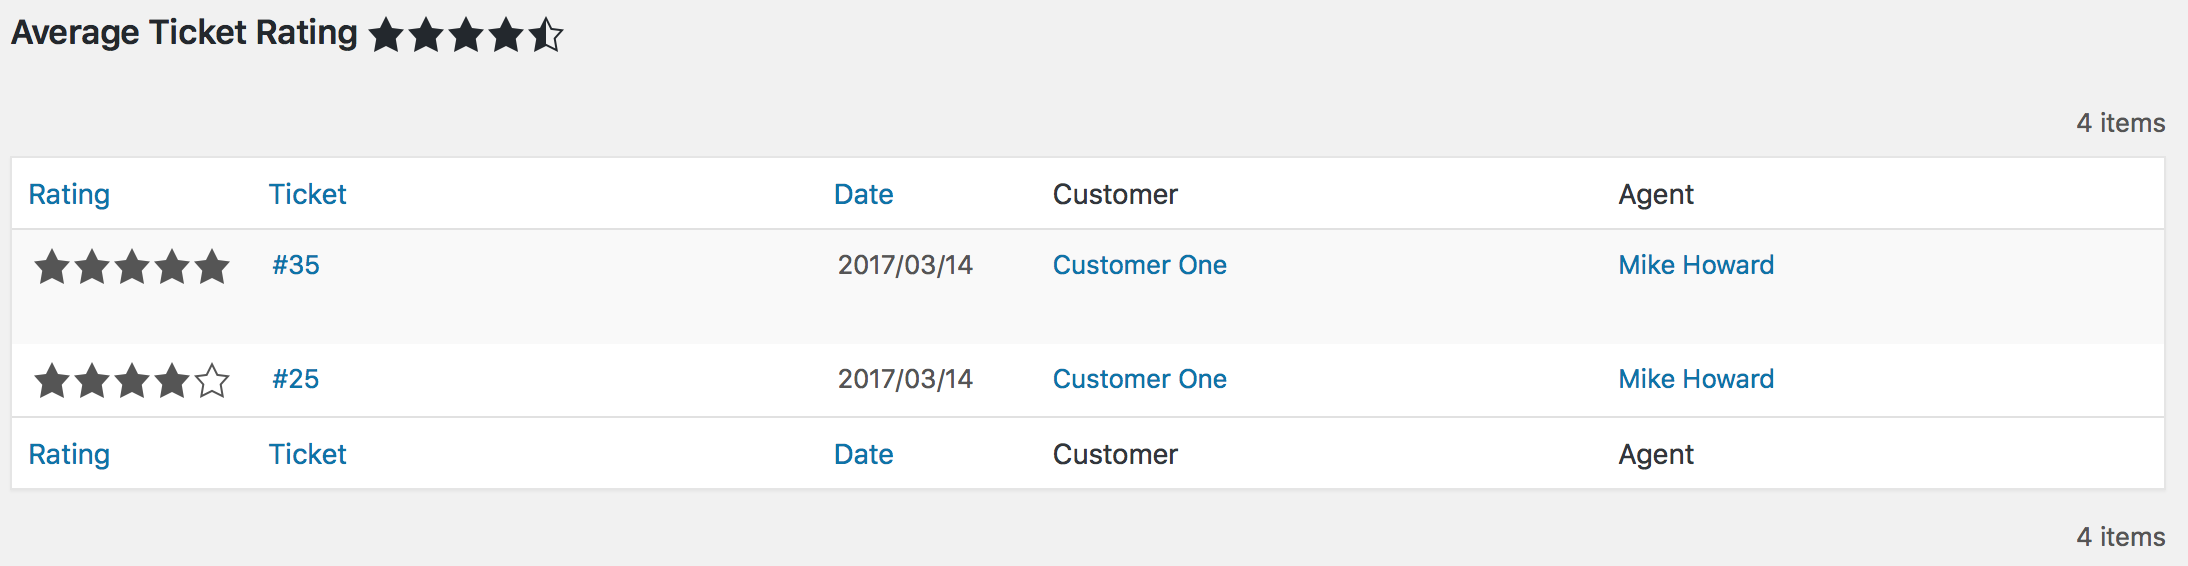2188x566 pixels.
Task: Open agent Mike Howard on the #35 row
Action: click(x=1696, y=265)
